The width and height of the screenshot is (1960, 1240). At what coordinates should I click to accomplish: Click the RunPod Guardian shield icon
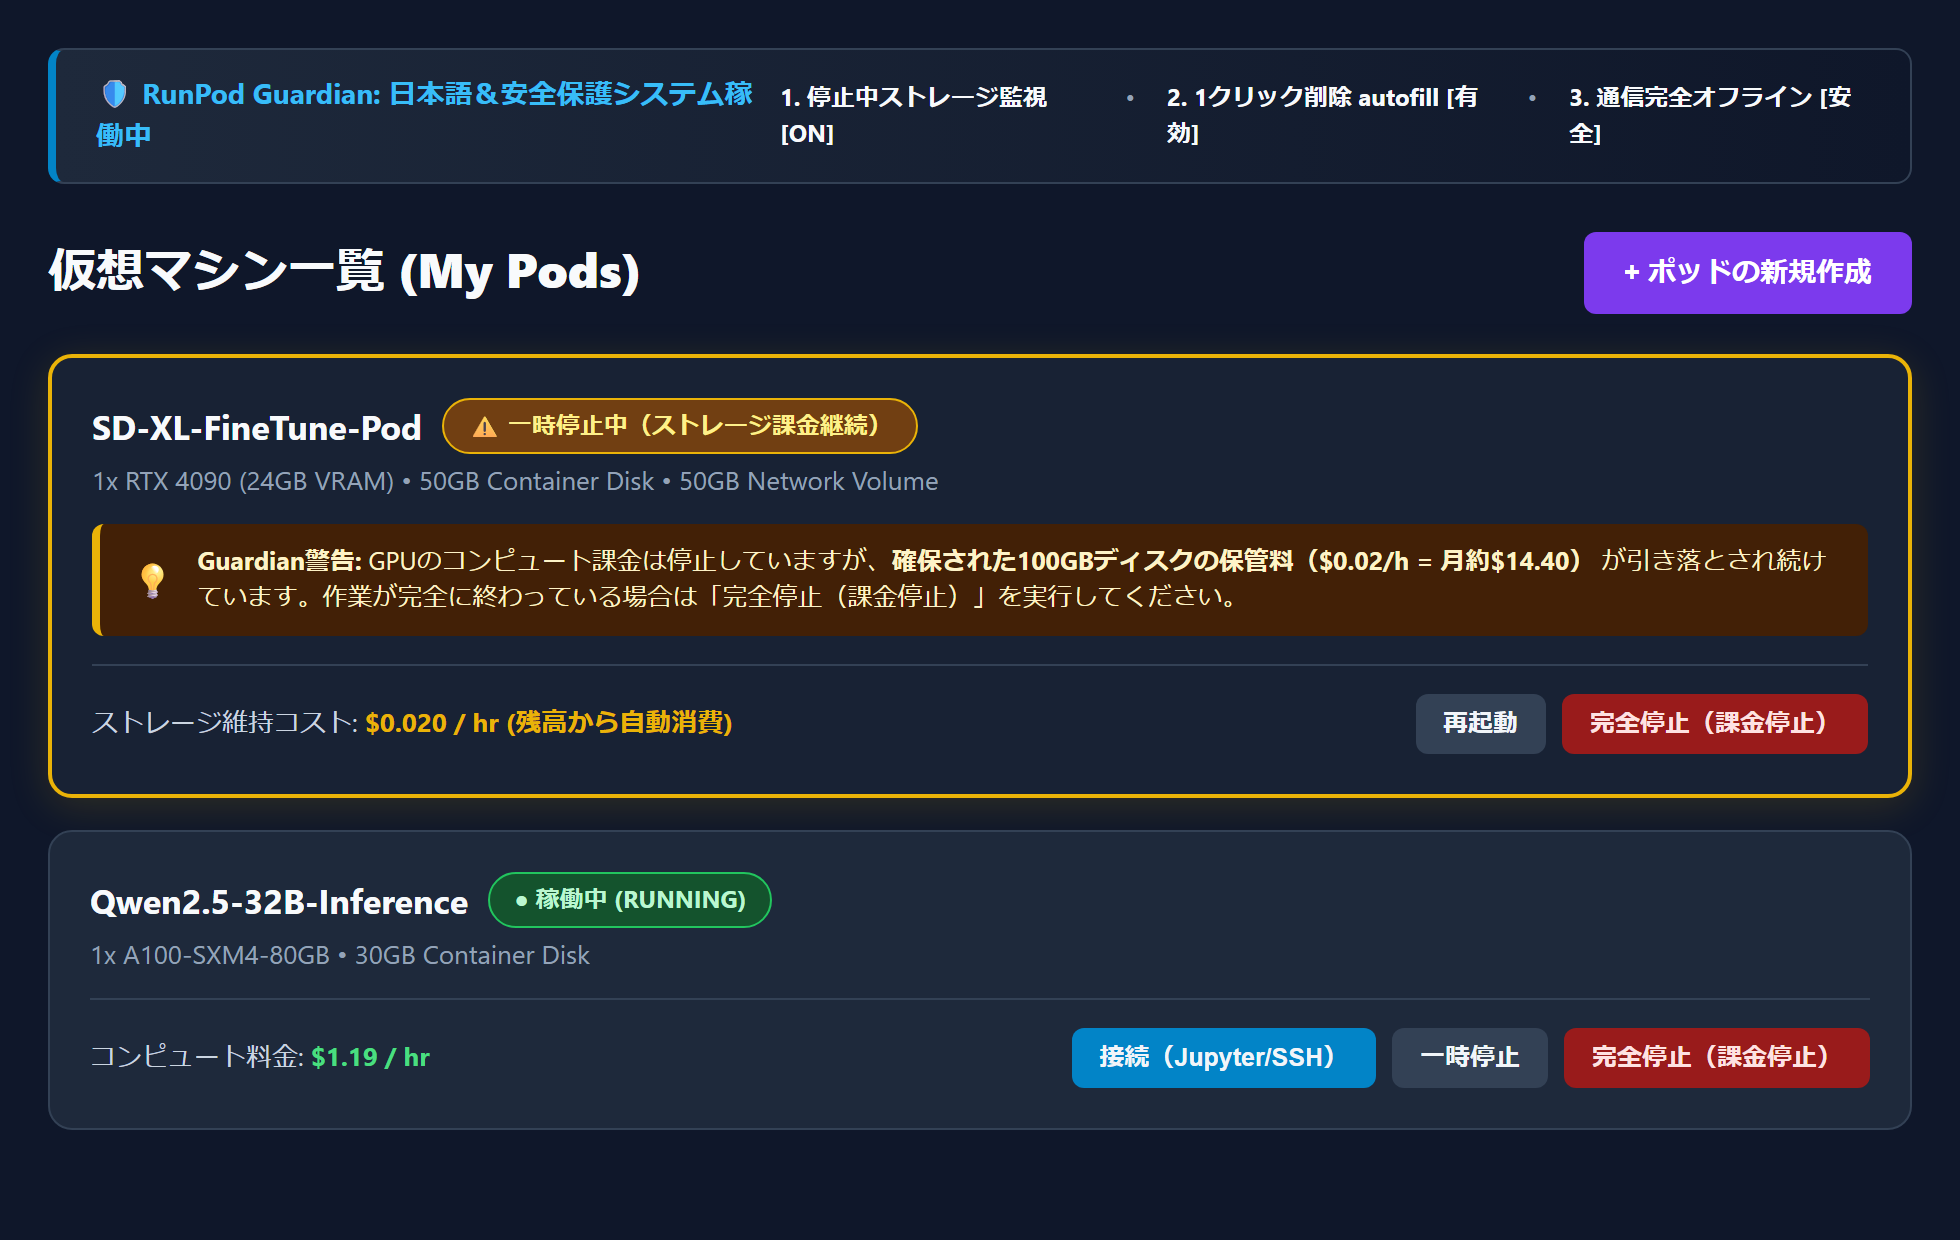click(x=115, y=94)
